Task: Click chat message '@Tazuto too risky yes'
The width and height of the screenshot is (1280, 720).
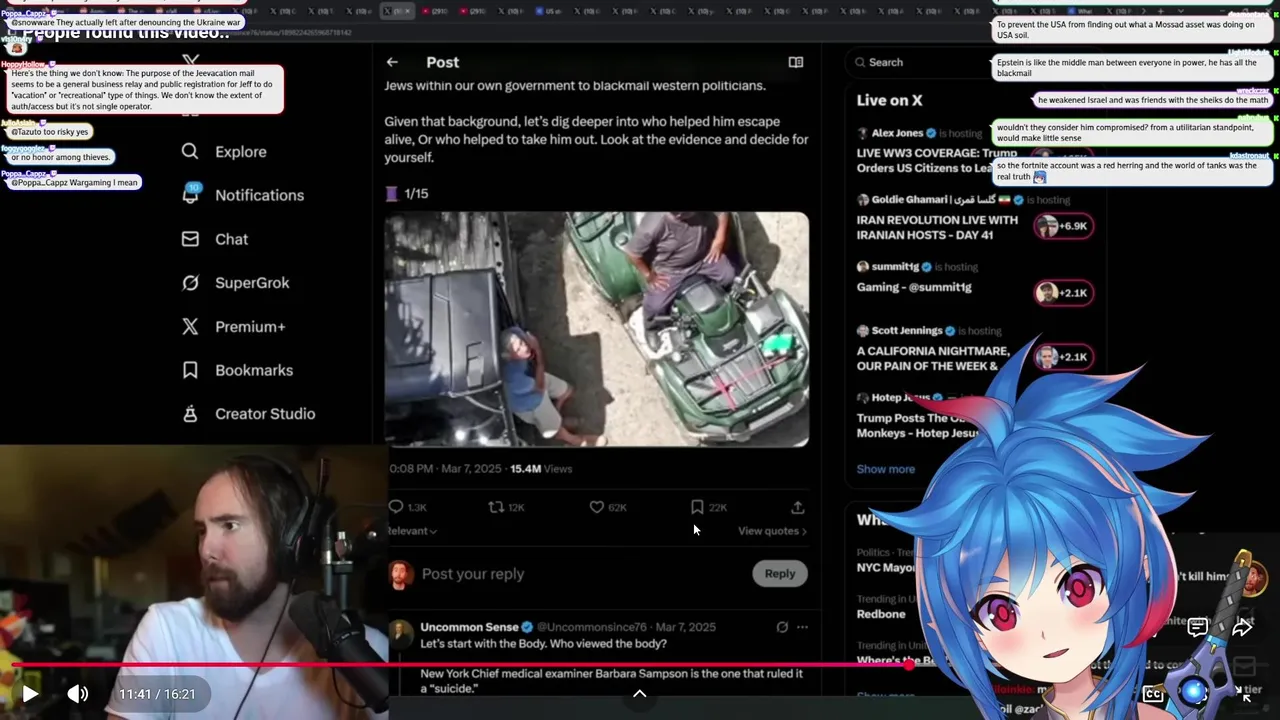Action: pyautogui.click(x=49, y=132)
